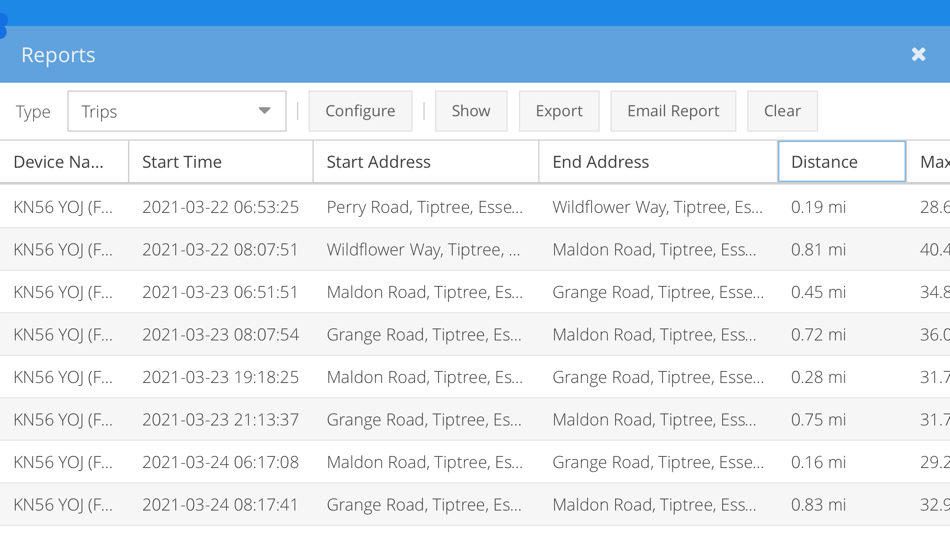This screenshot has width=950, height=534.
Task: Sort by Start Address column header
Action: tap(426, 162)
